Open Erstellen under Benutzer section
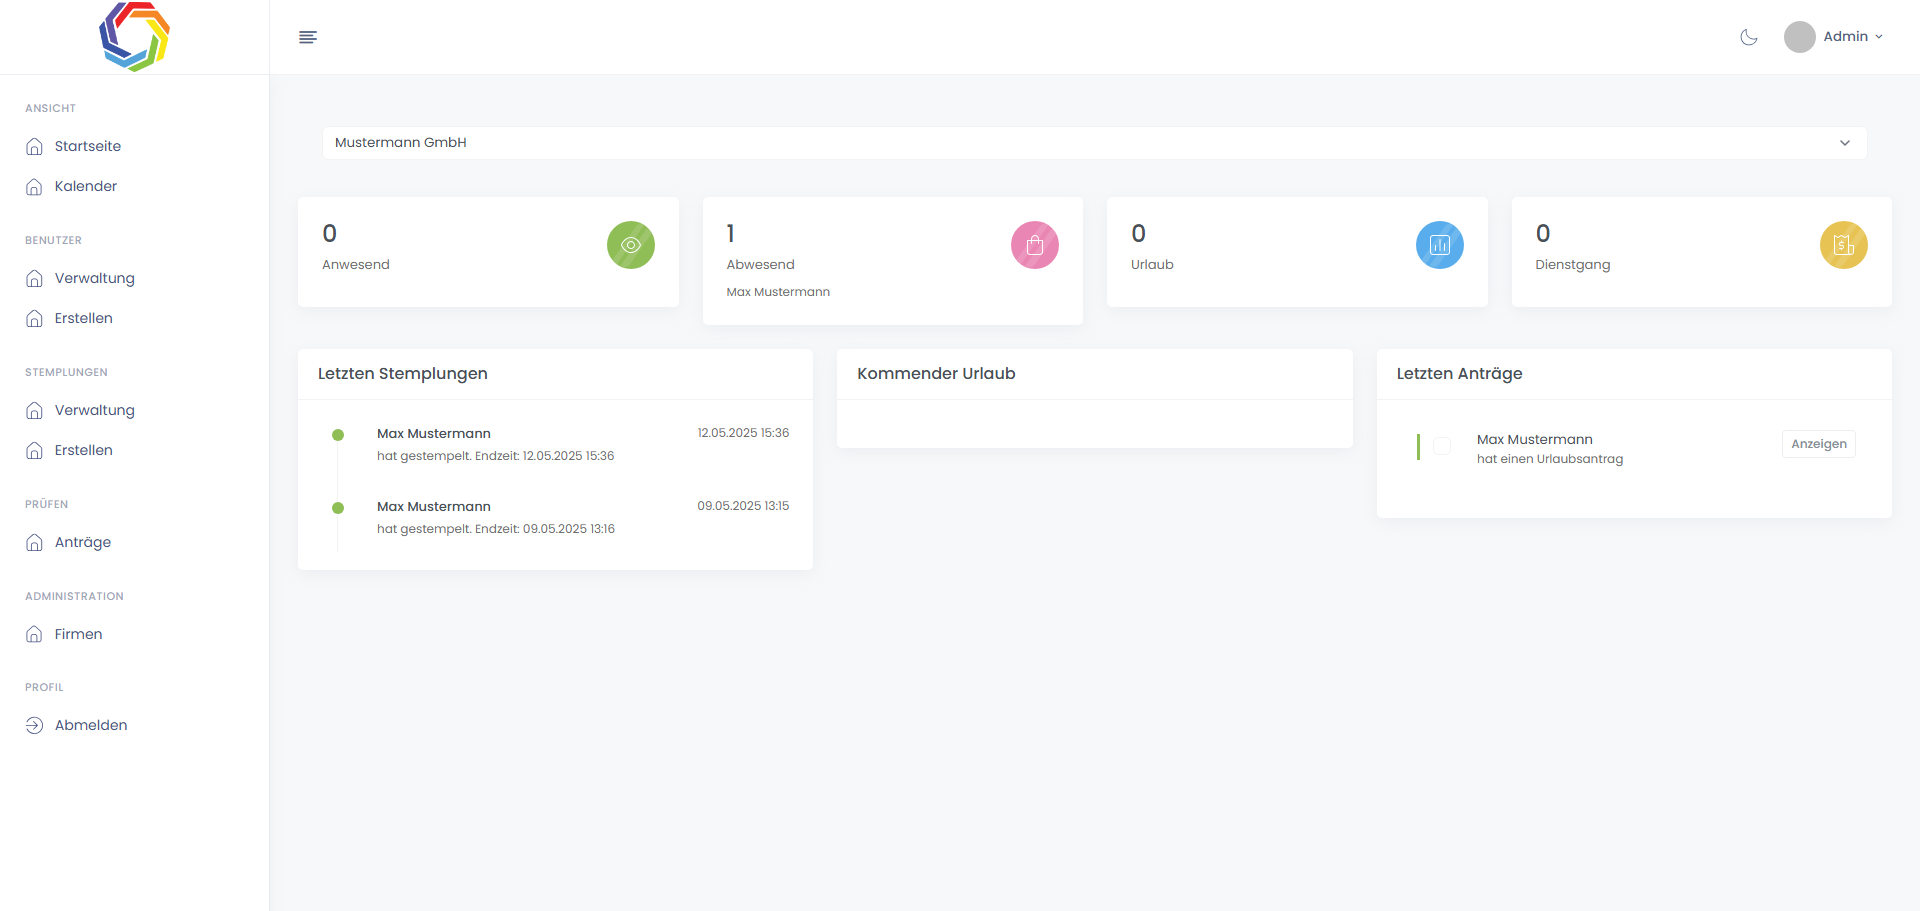The width and height of the screenshot is (1920, 911). point(84,318)
